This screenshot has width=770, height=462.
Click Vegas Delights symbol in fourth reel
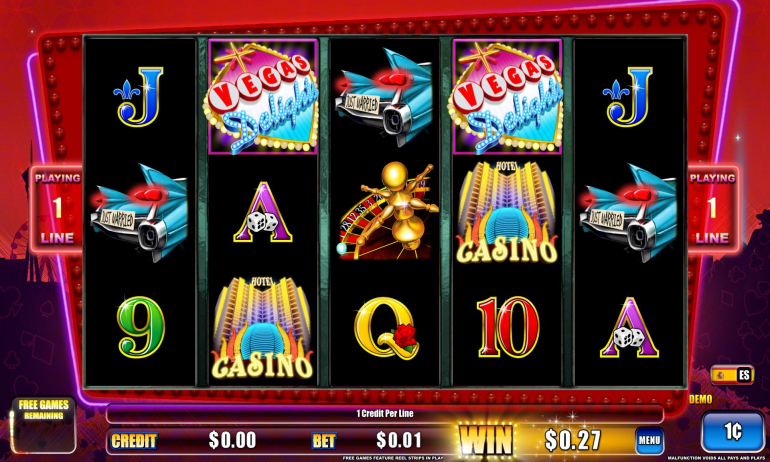click(x=507, y=97)
